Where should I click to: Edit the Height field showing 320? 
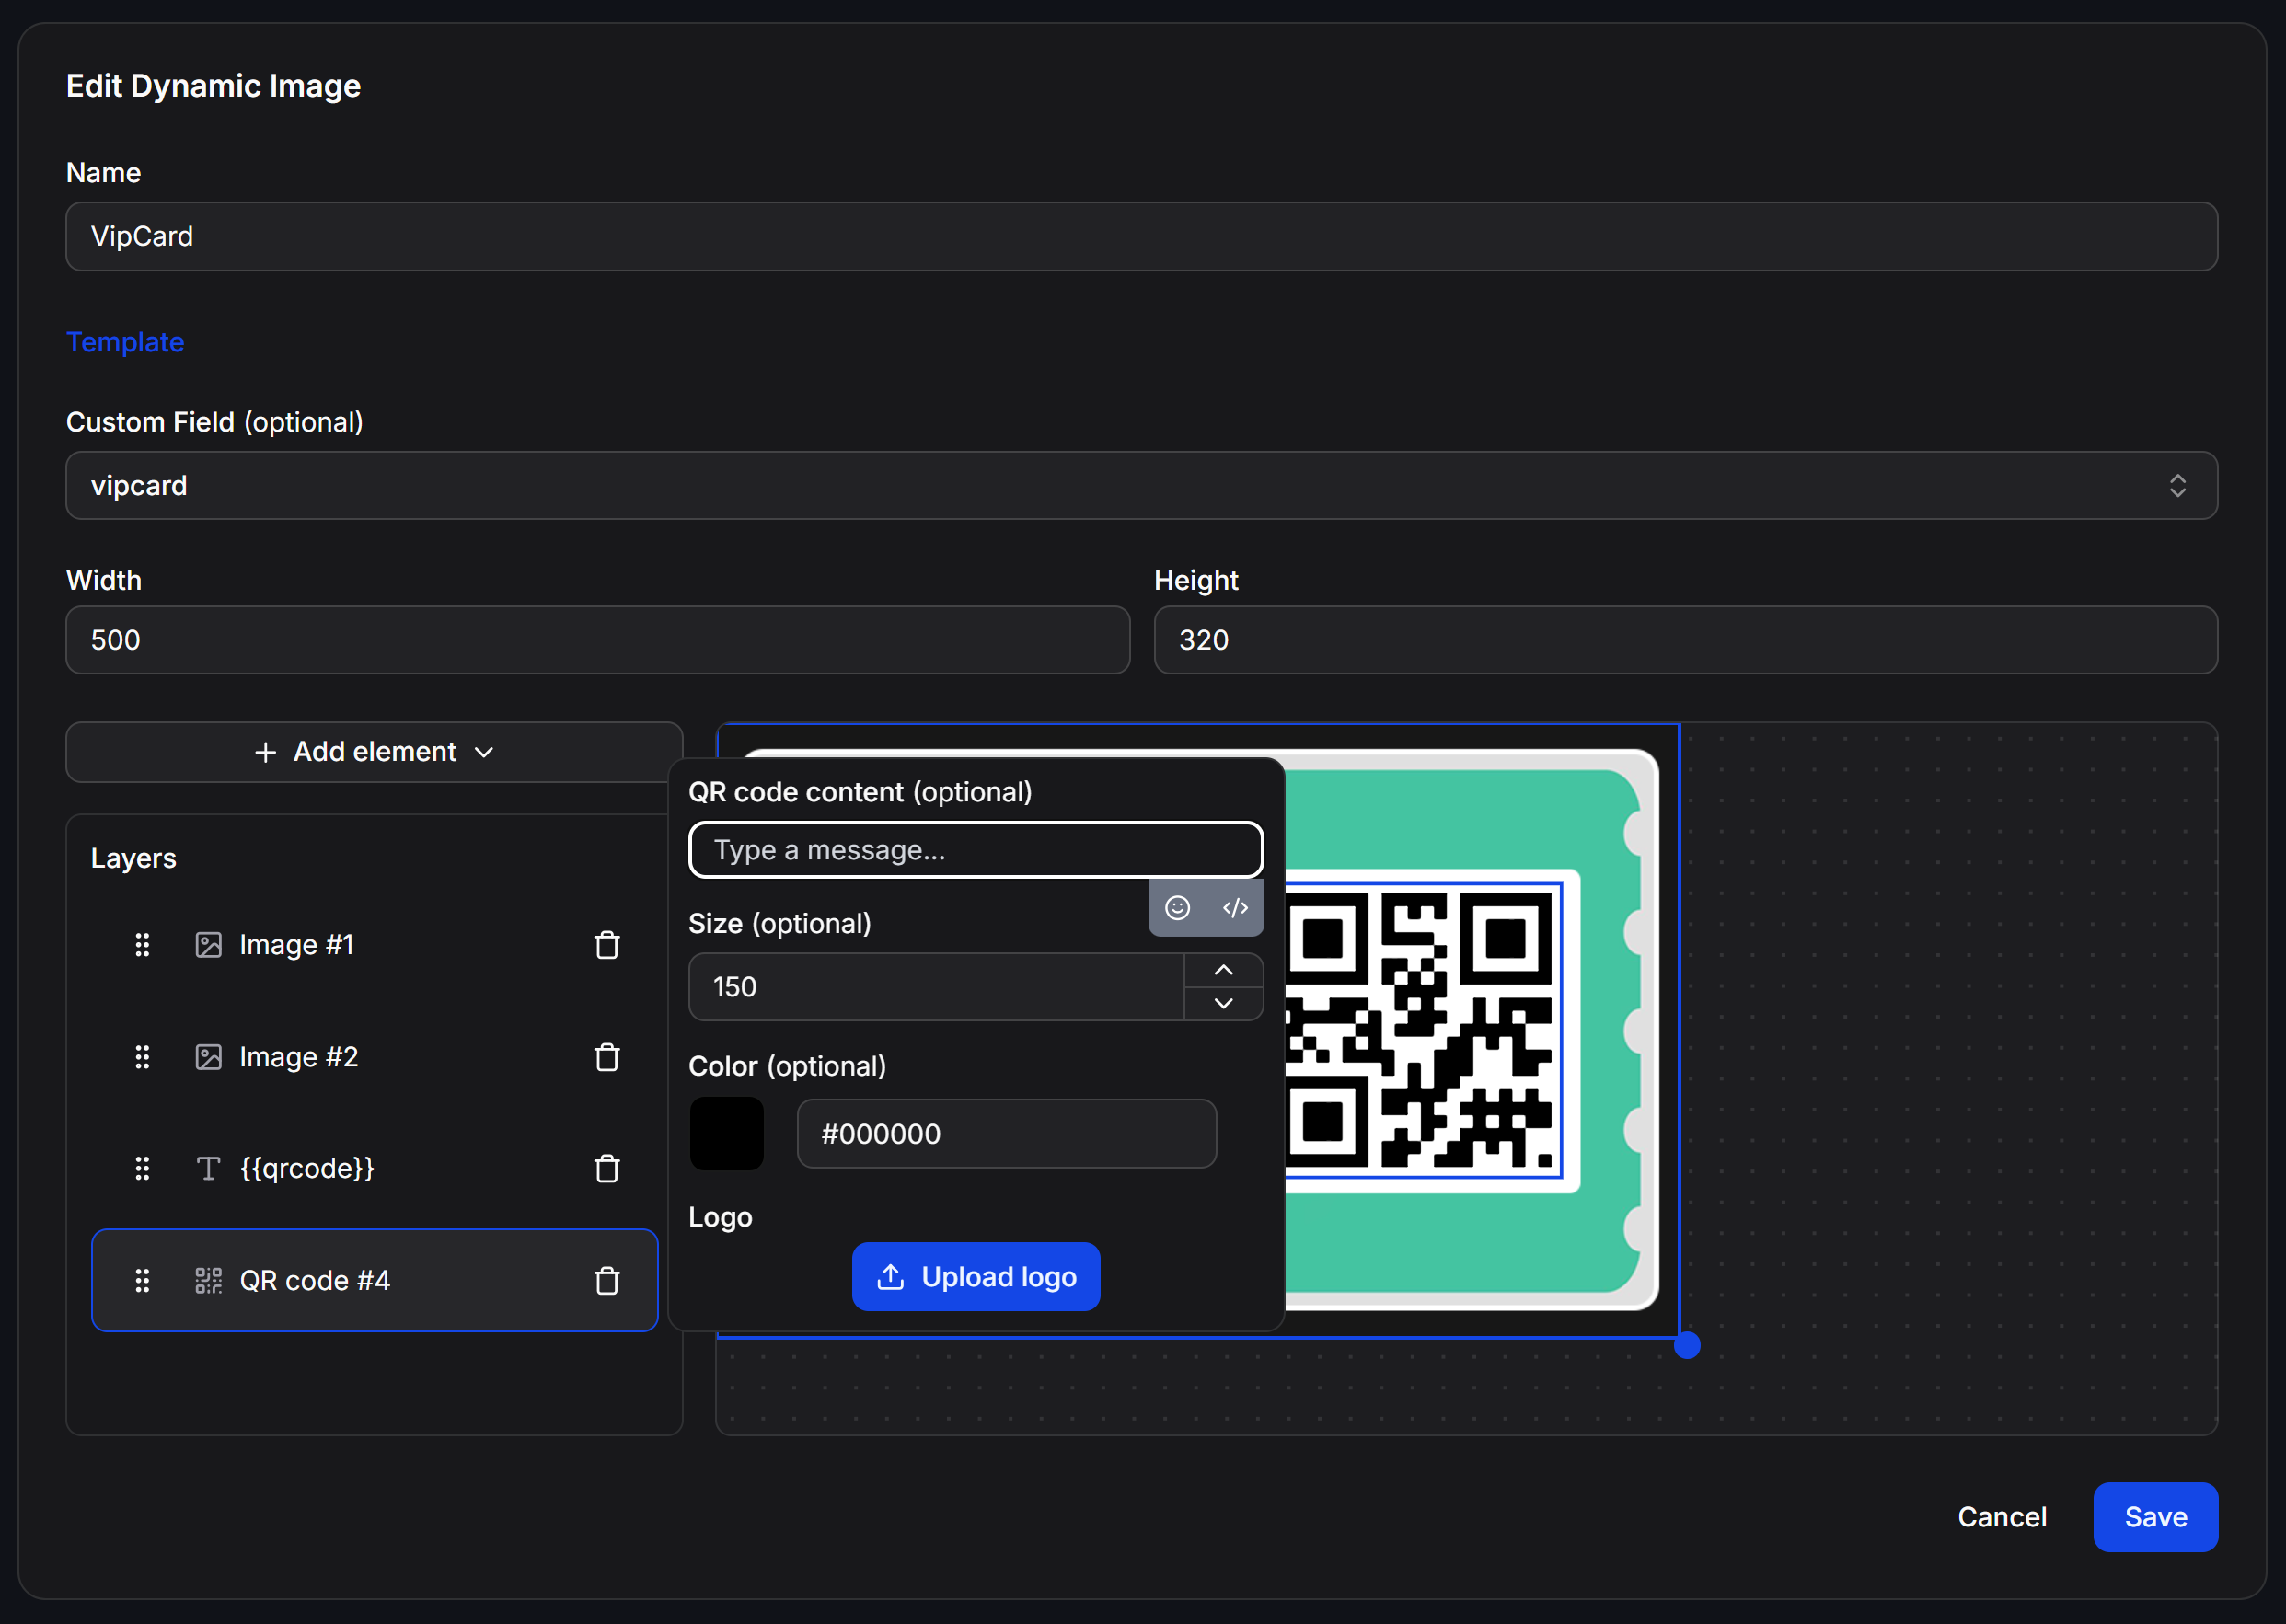[1686, 640]
